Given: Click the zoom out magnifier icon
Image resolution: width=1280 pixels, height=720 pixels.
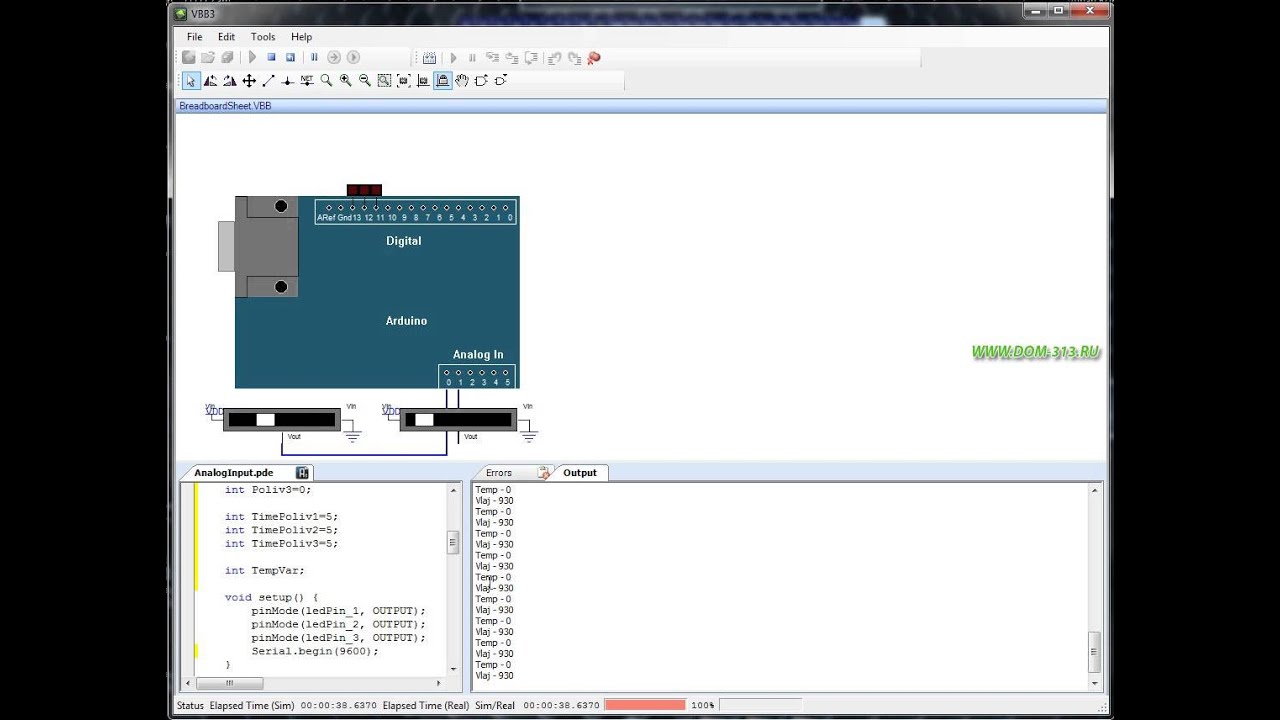Looking at the screenshot, I should click(365, 81).
